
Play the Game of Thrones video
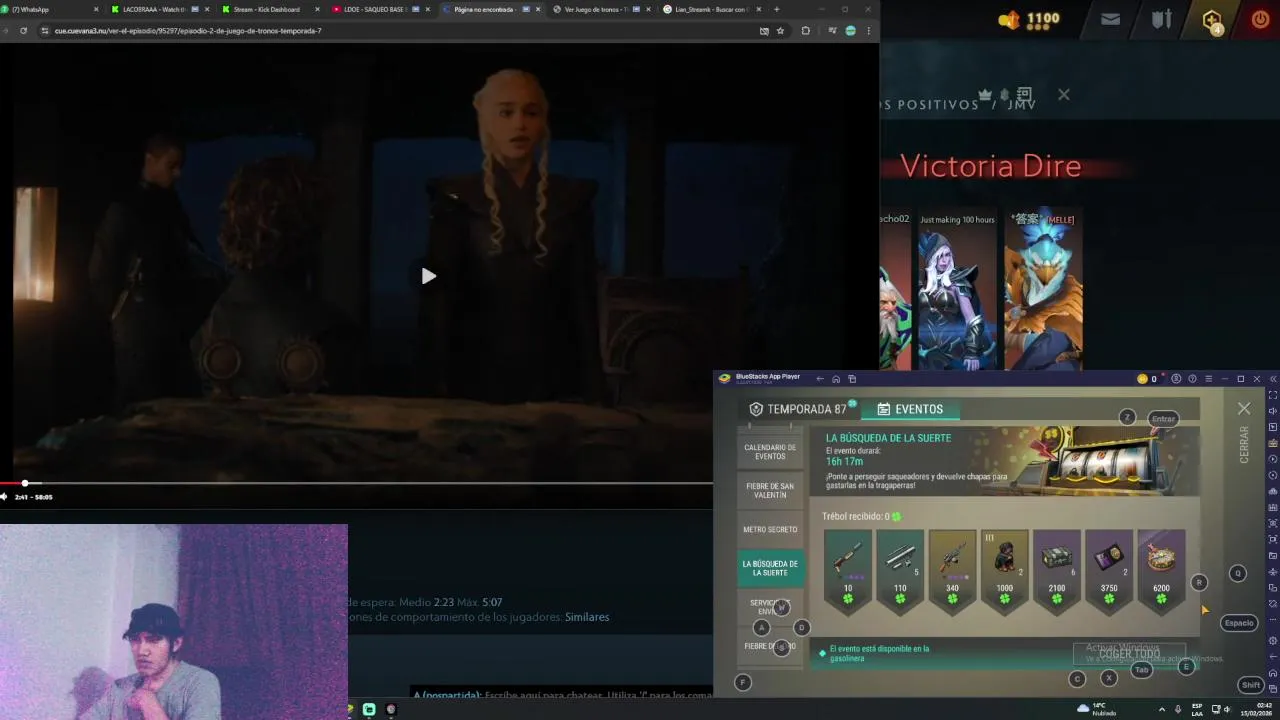pyautogui.click(x=428, y=276)
